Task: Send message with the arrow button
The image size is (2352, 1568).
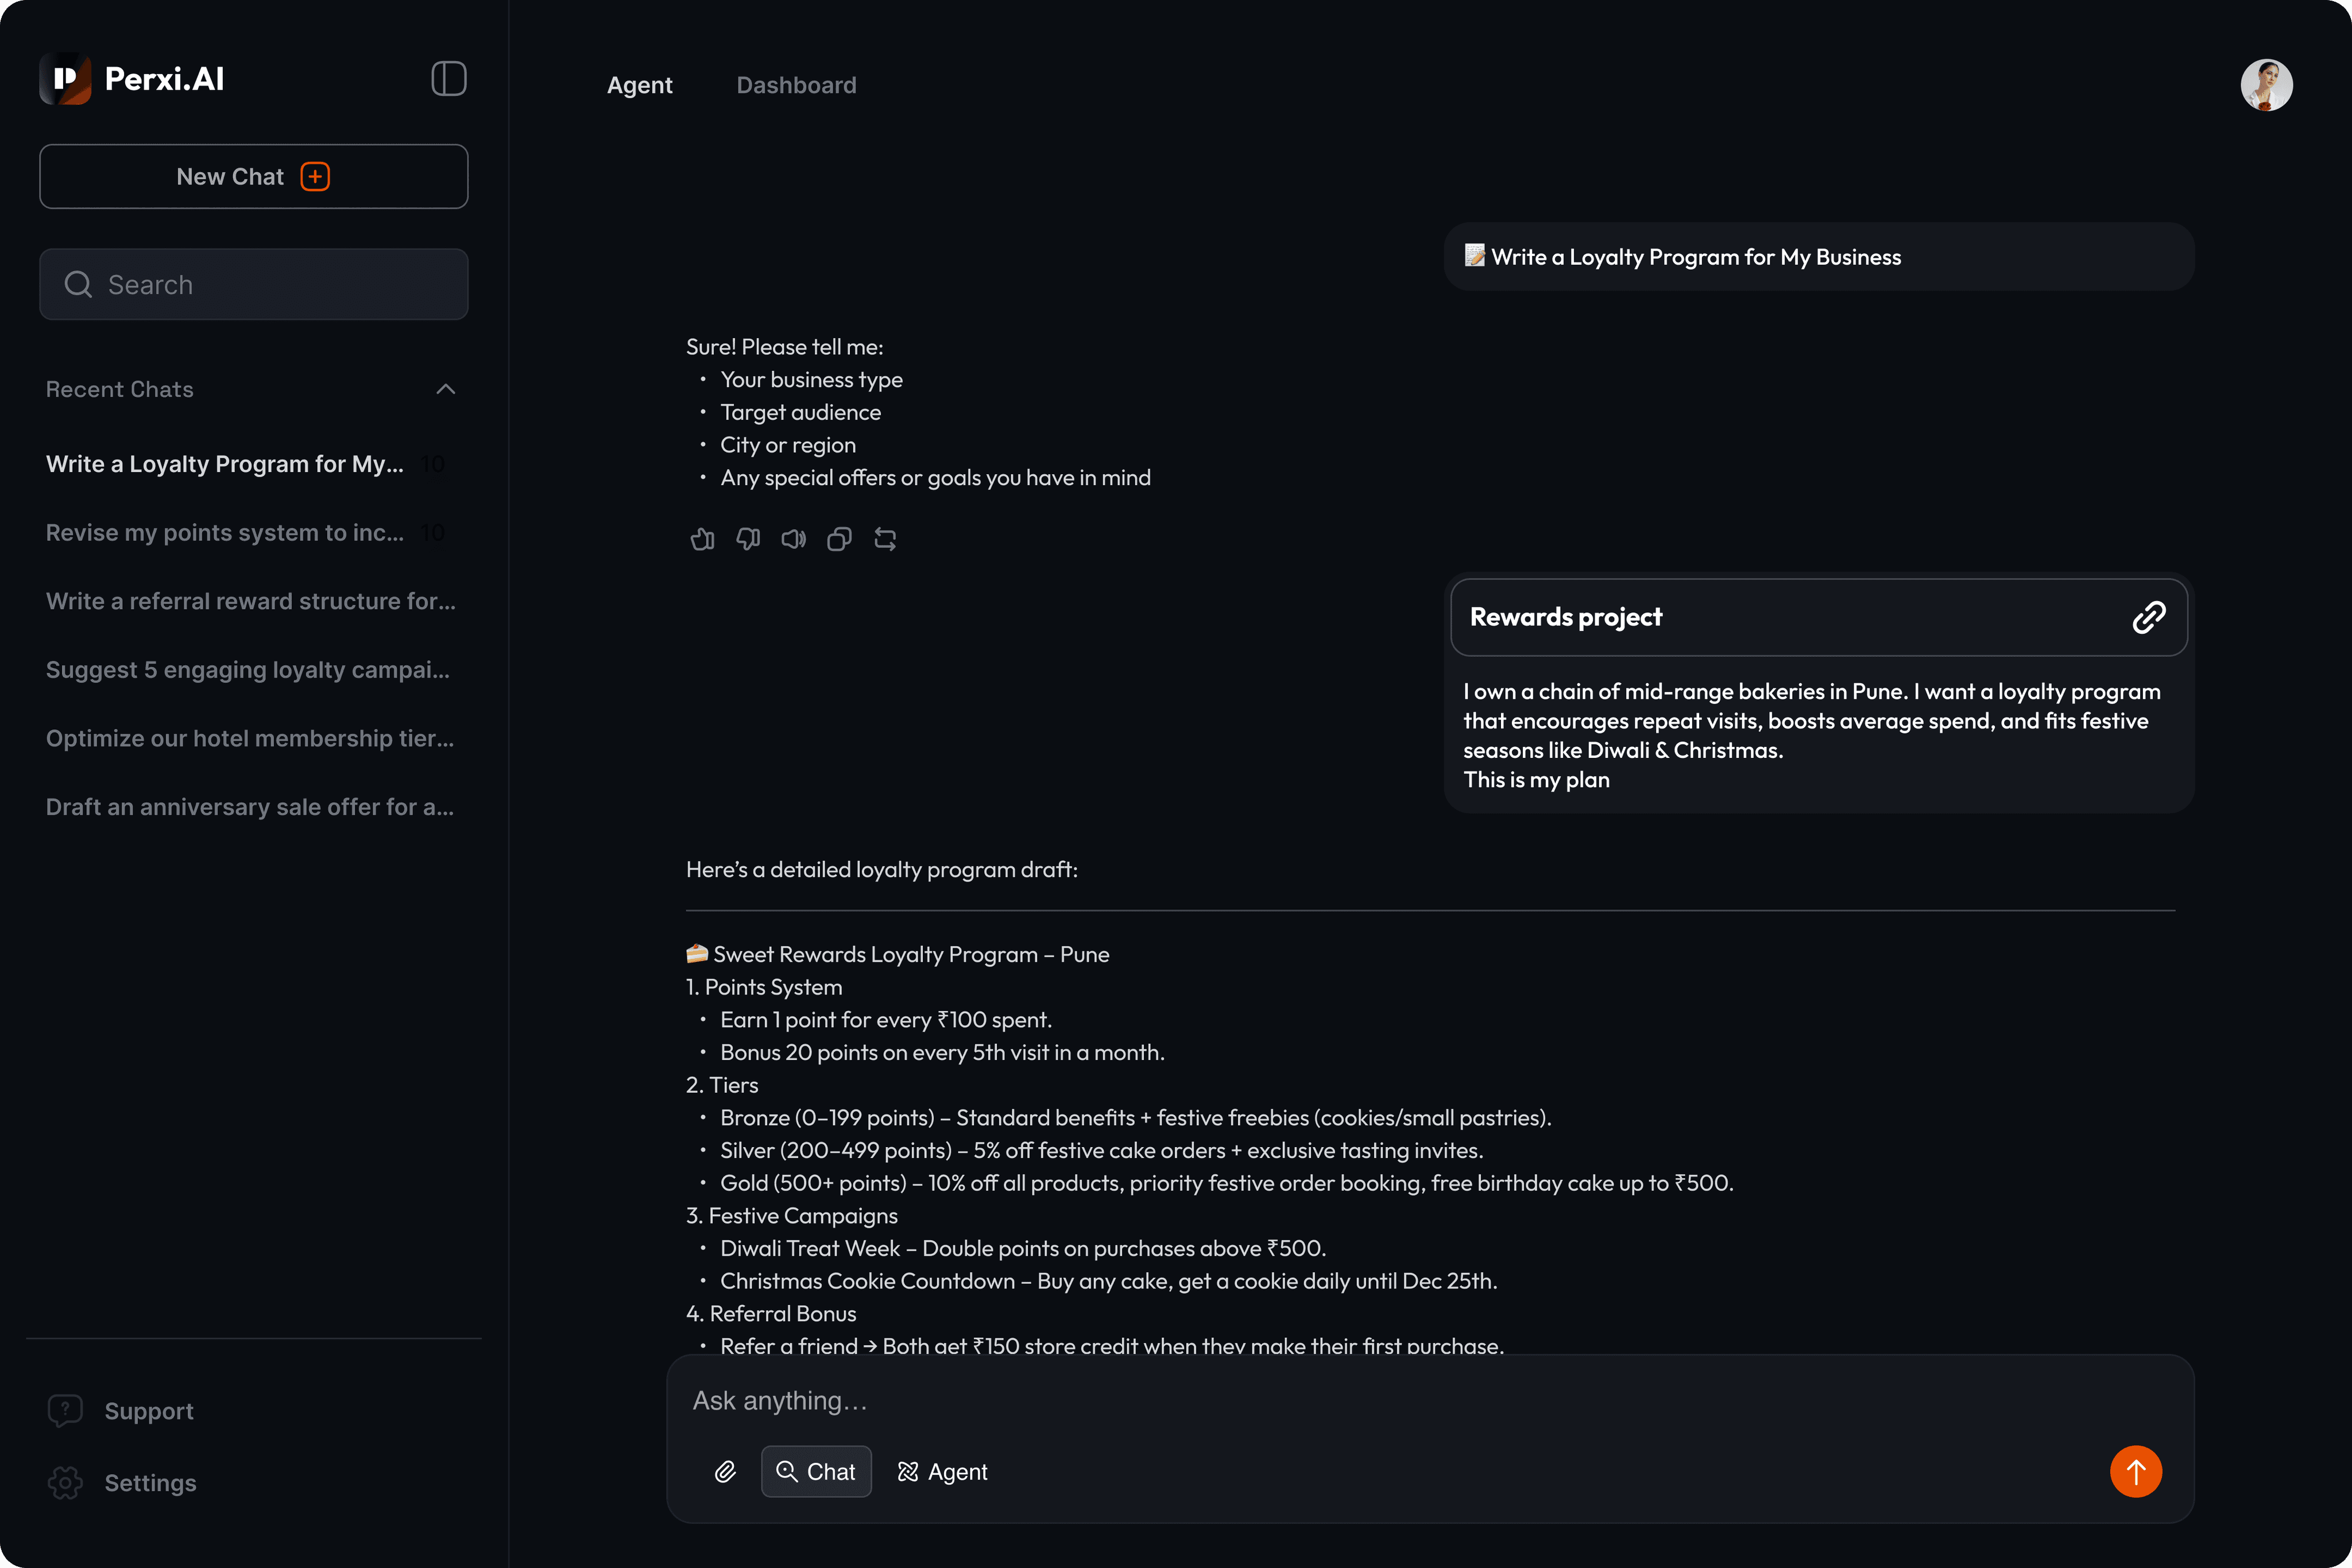Action: coord(2136,1471)
